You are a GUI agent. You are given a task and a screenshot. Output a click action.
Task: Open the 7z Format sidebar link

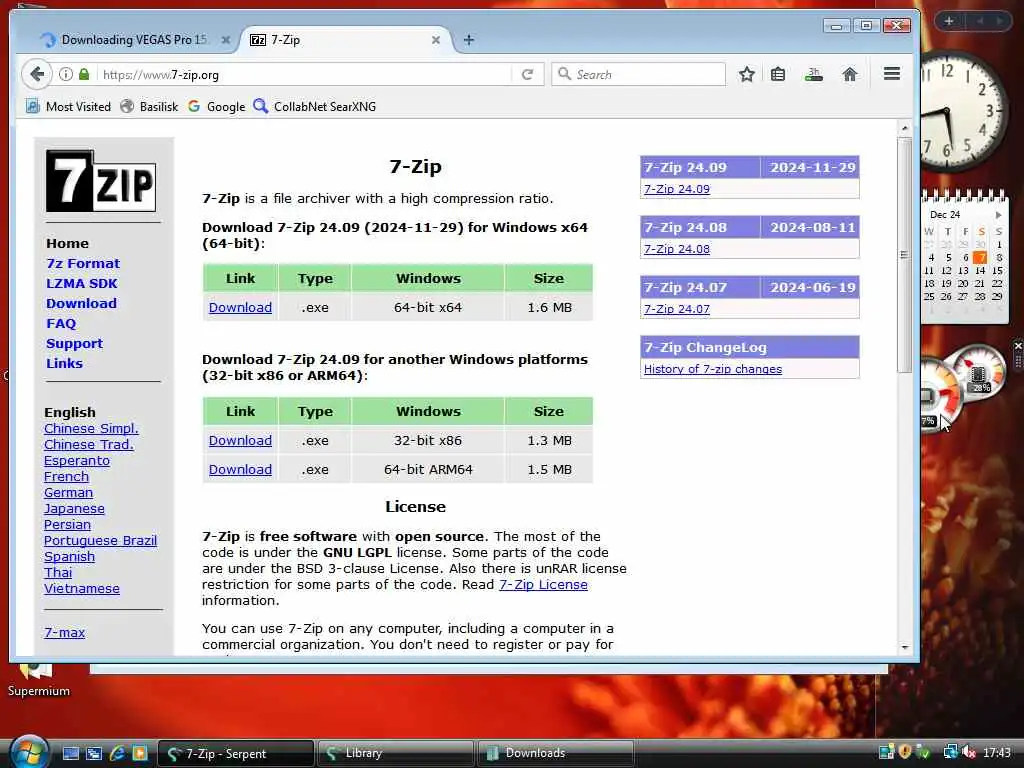(83, 263)
